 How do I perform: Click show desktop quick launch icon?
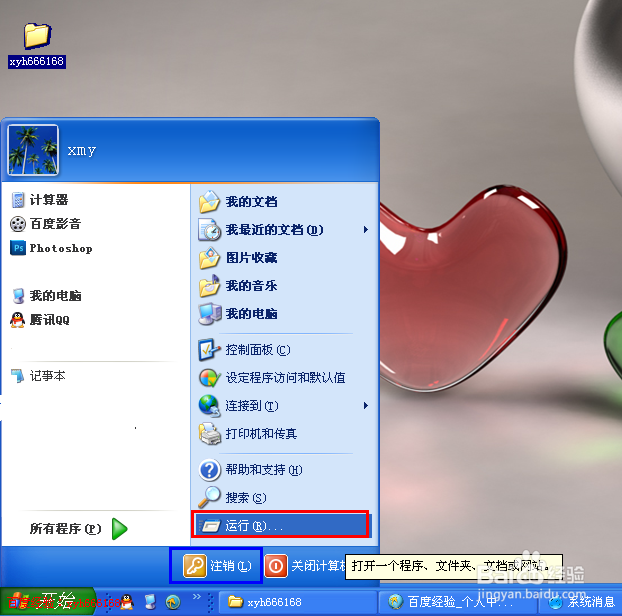(x=150, y=602)
